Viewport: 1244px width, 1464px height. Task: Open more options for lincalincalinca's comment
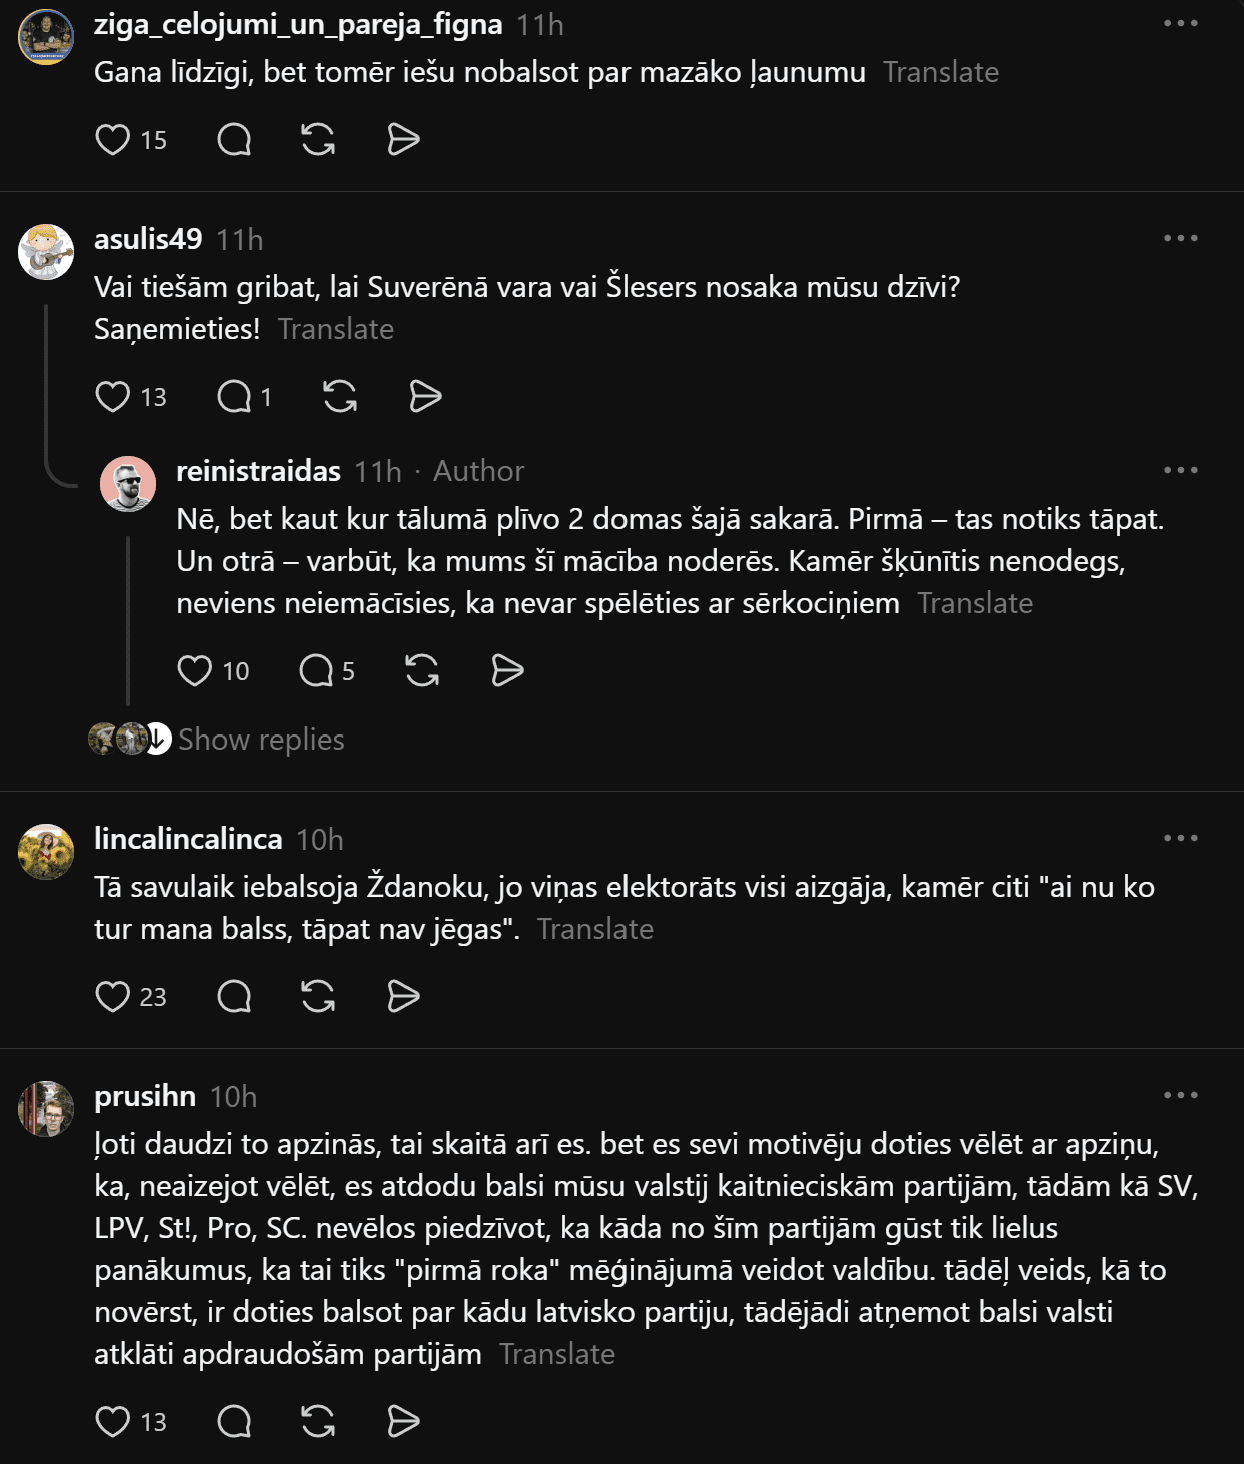tap(1181, 838)
